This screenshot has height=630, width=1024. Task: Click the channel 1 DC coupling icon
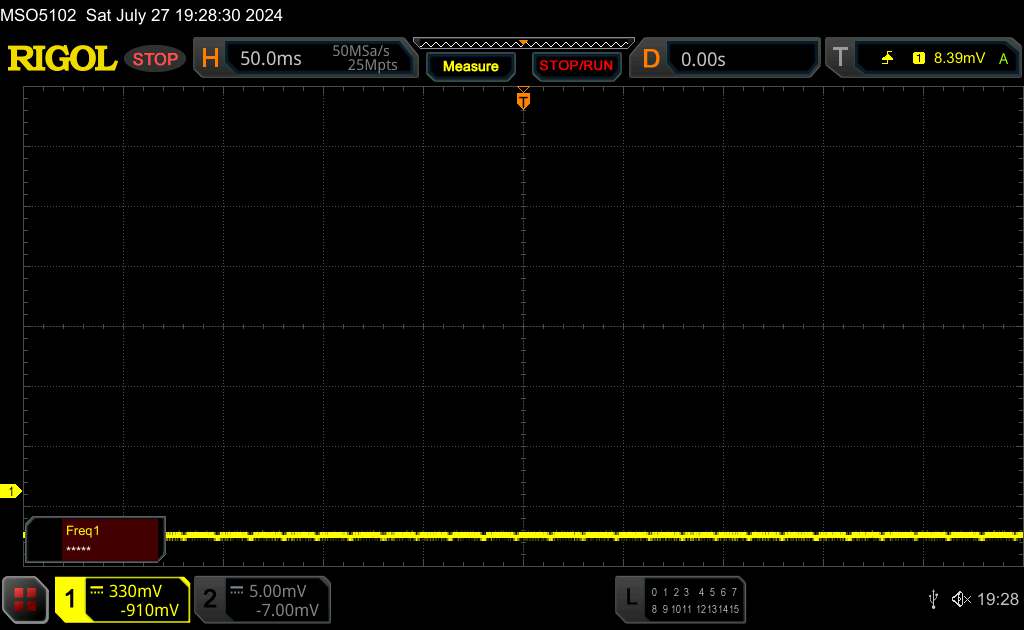pyautogui.click(x=97, y=590)
